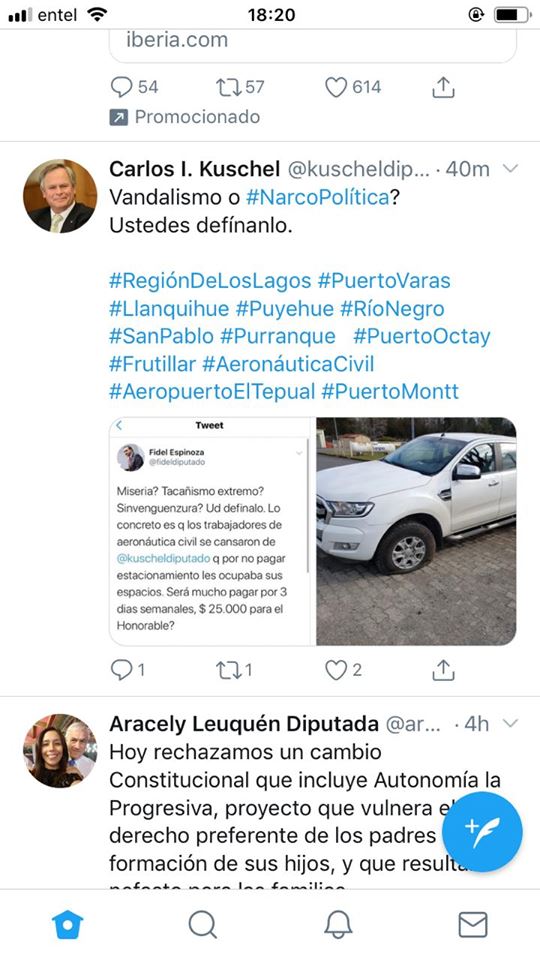
Task: Tap the compose new tweet button
Action: (482, 832)
